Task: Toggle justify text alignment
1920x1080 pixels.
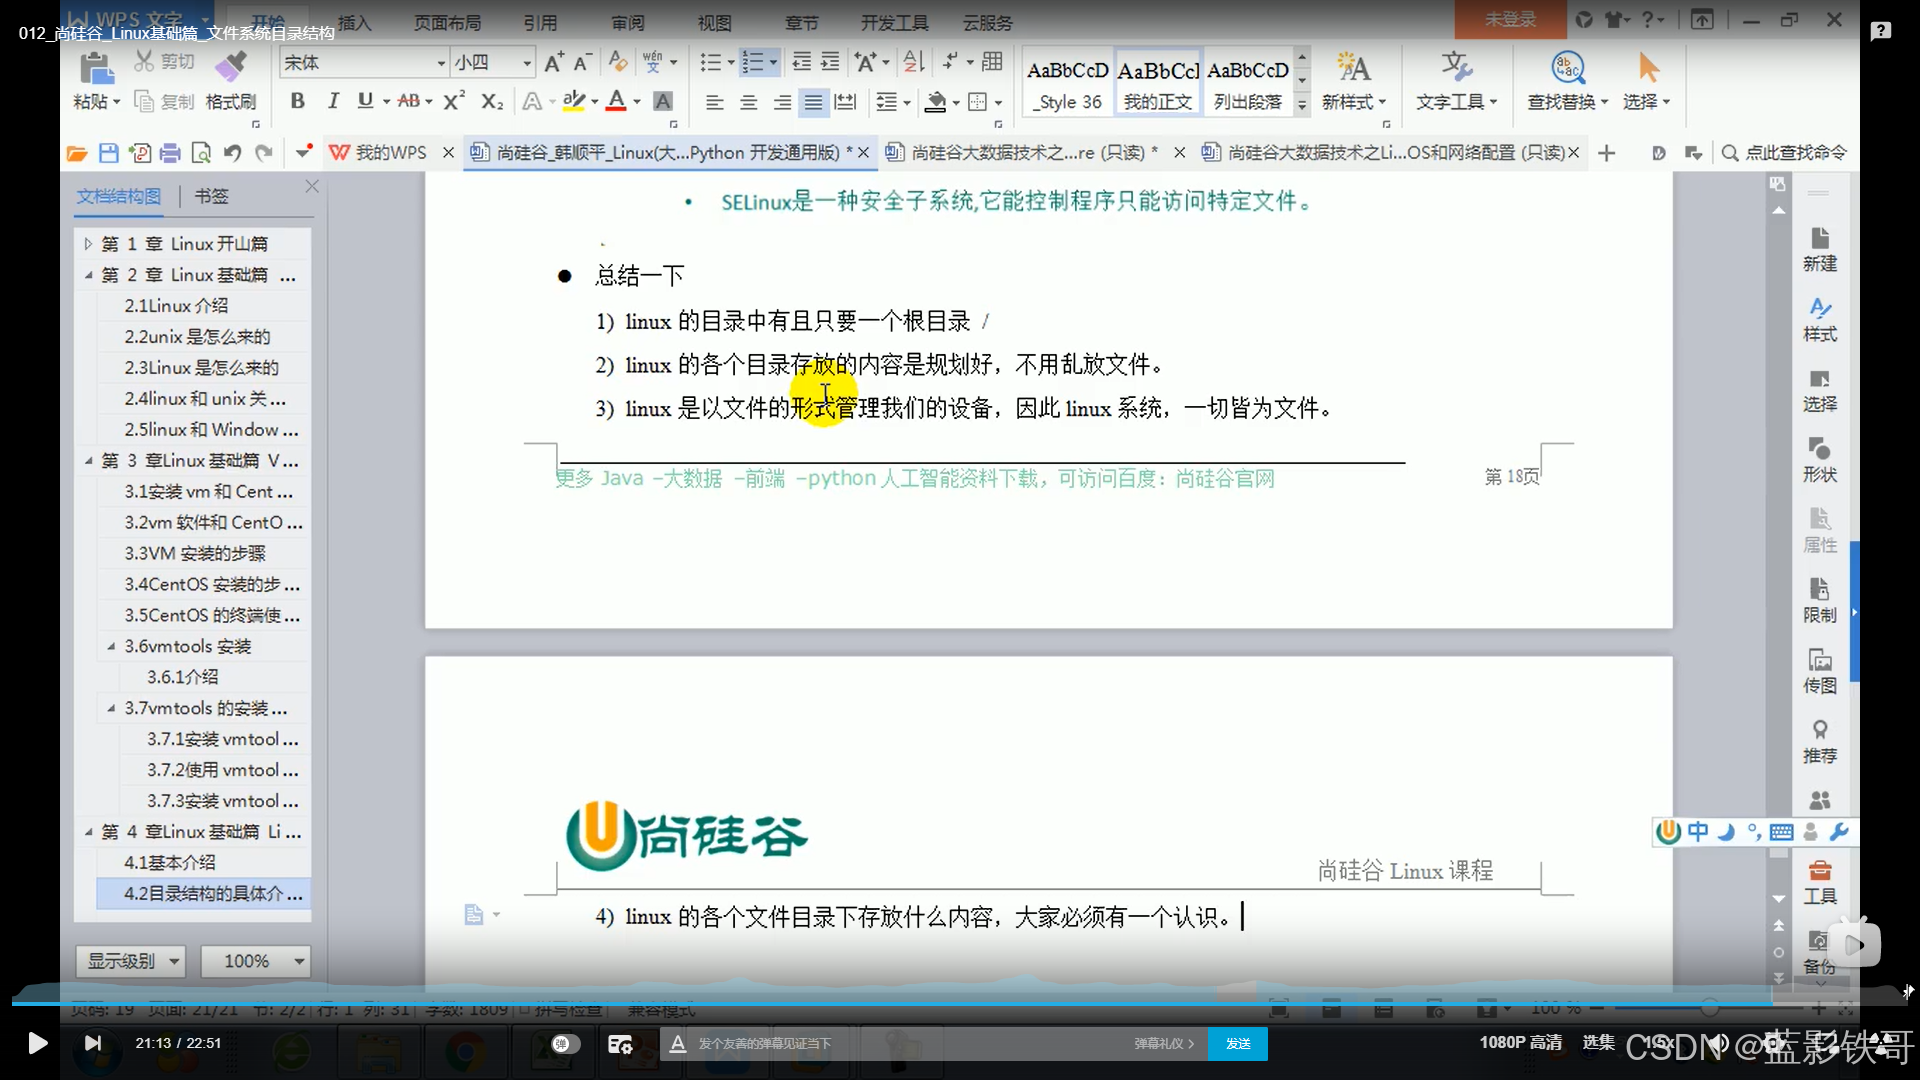Action: [x=814, y=102]
